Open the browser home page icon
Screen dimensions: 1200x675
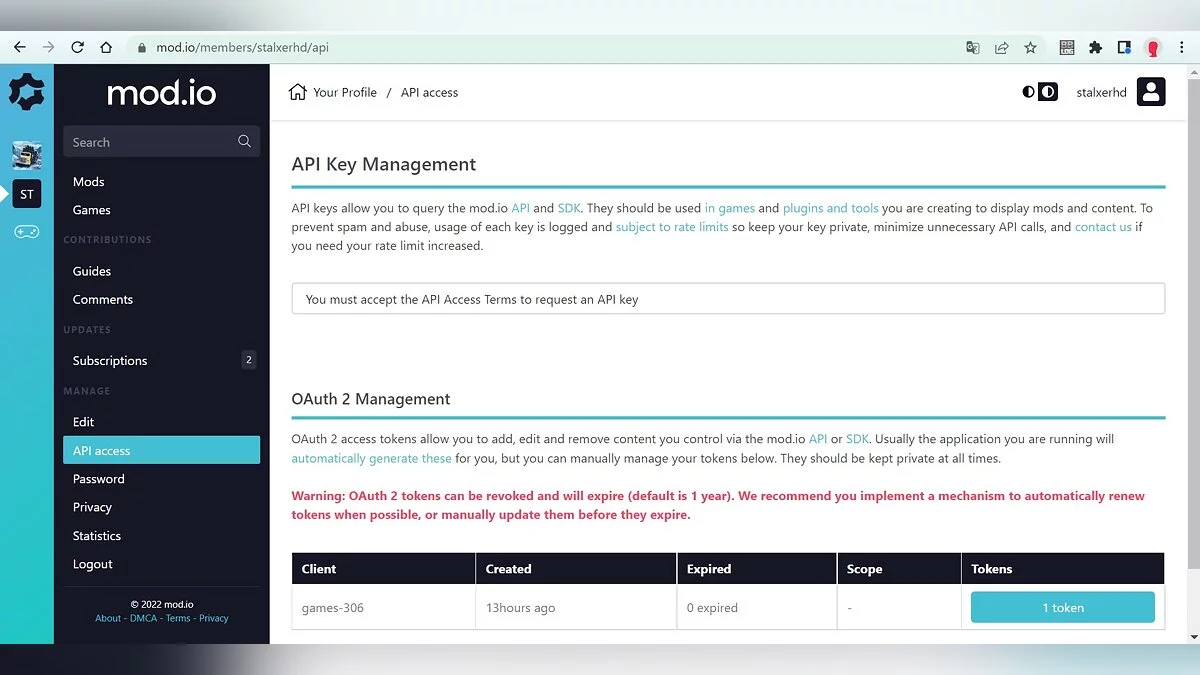(106, 47)
